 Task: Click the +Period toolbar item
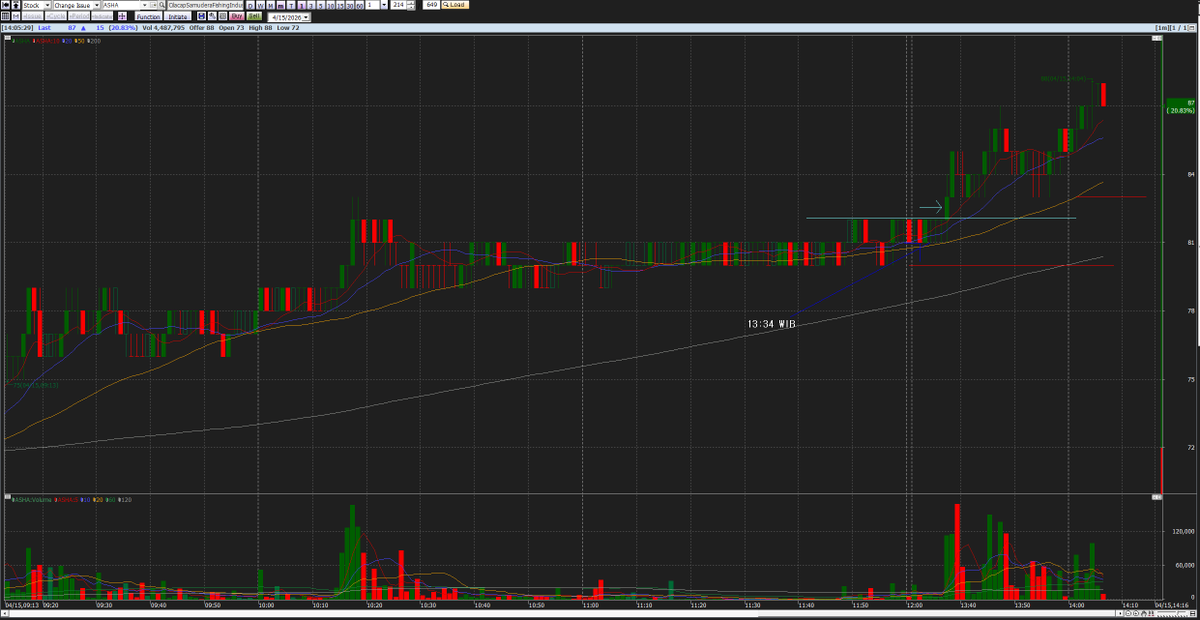pyautogui.click(x=79, y=16)
